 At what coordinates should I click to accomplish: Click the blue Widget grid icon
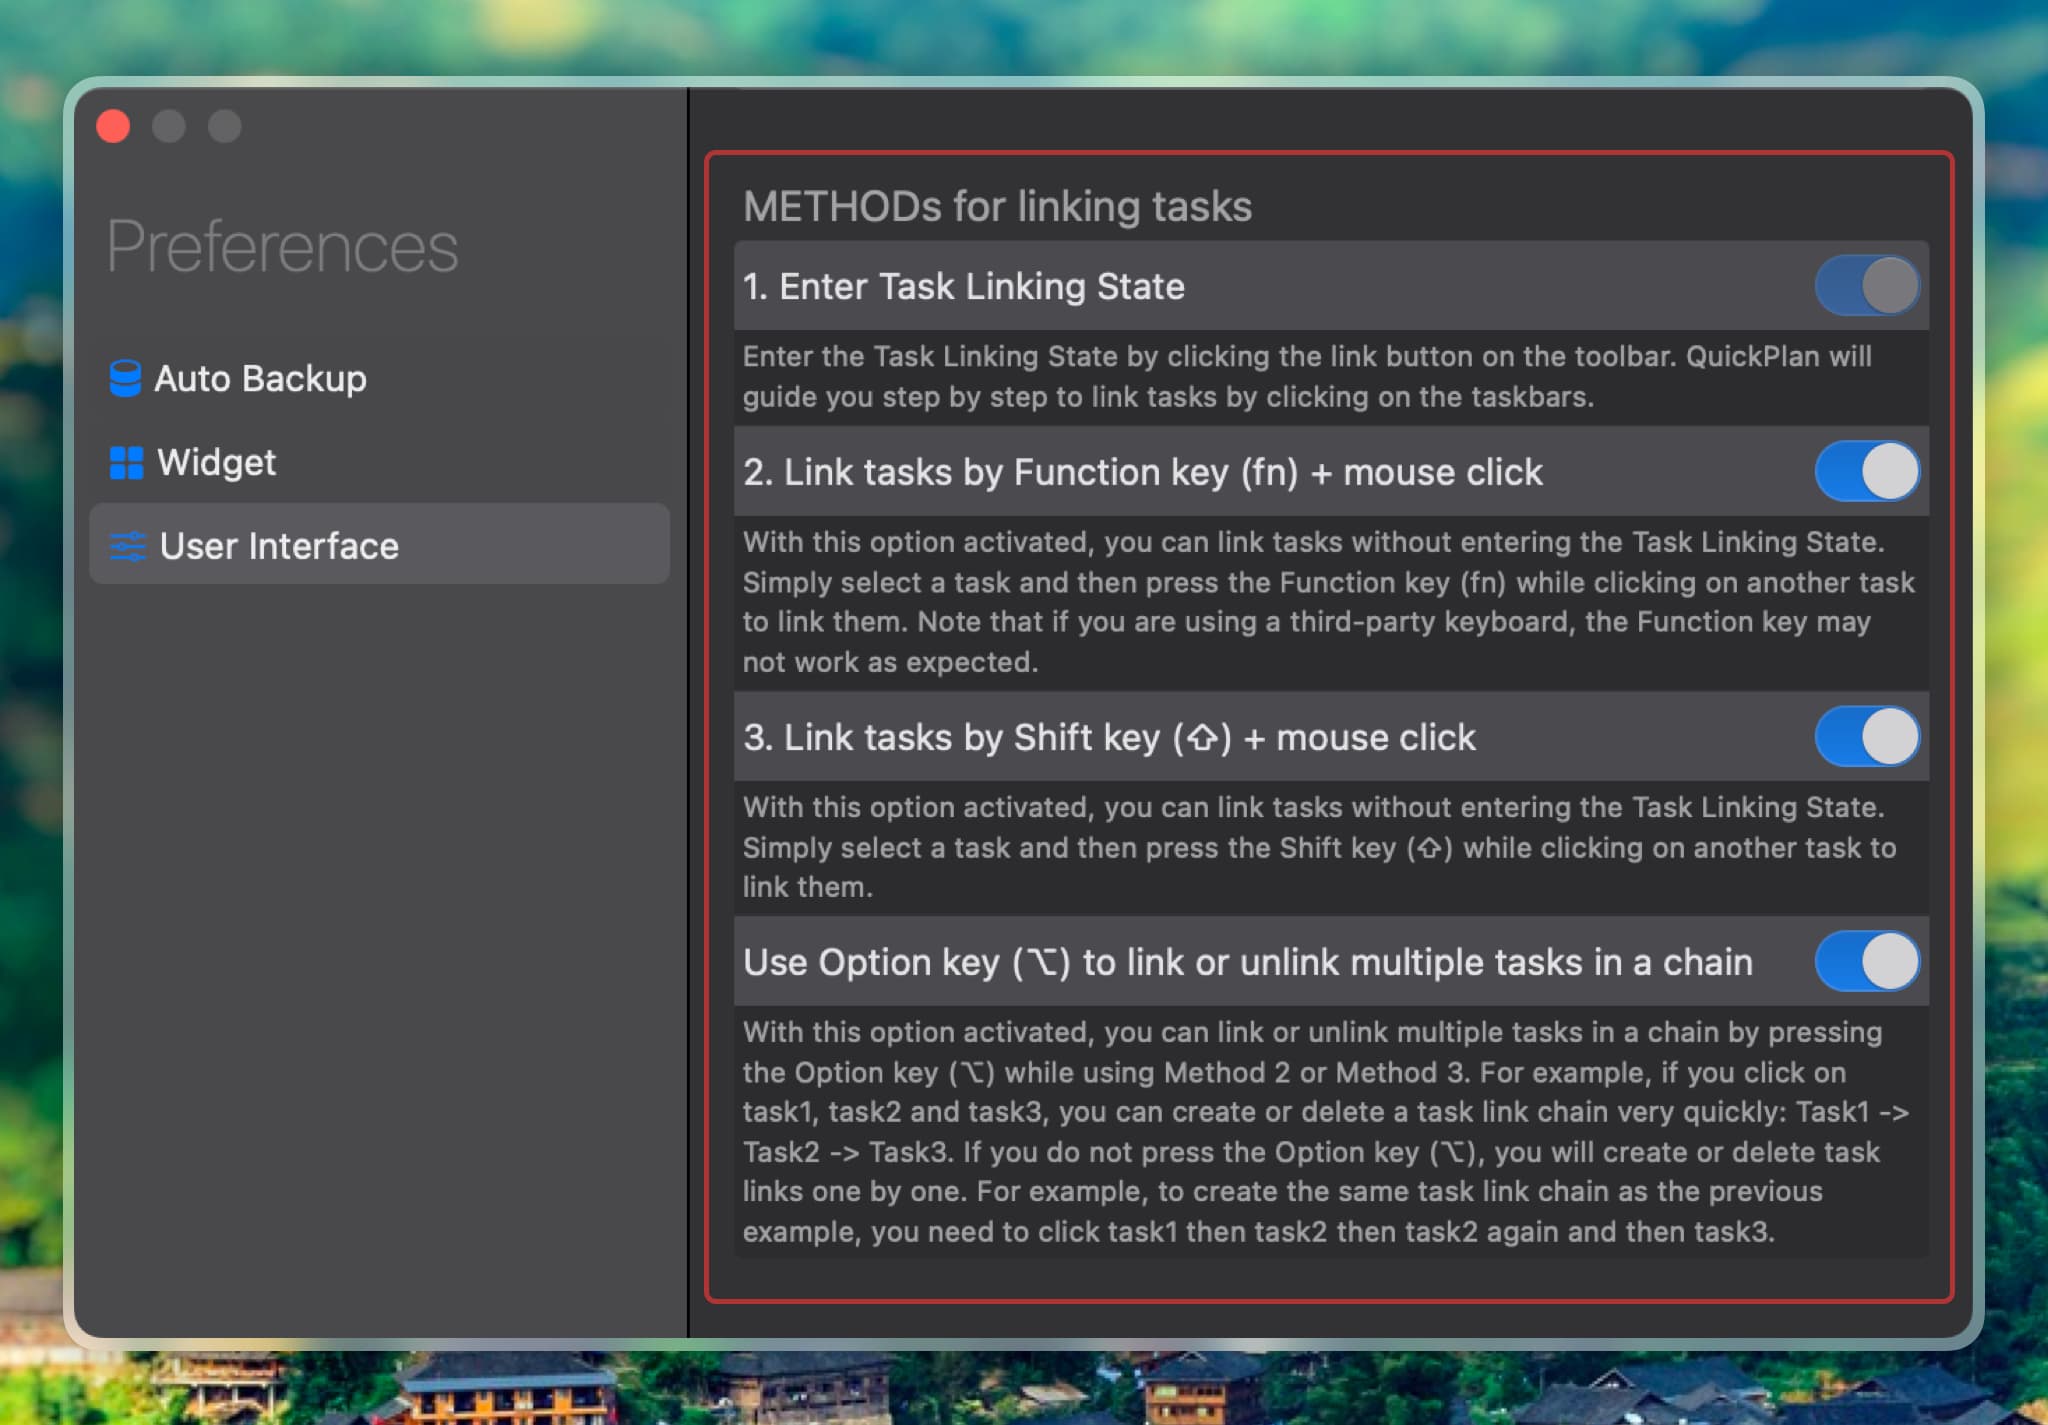(x=126, y=463)
